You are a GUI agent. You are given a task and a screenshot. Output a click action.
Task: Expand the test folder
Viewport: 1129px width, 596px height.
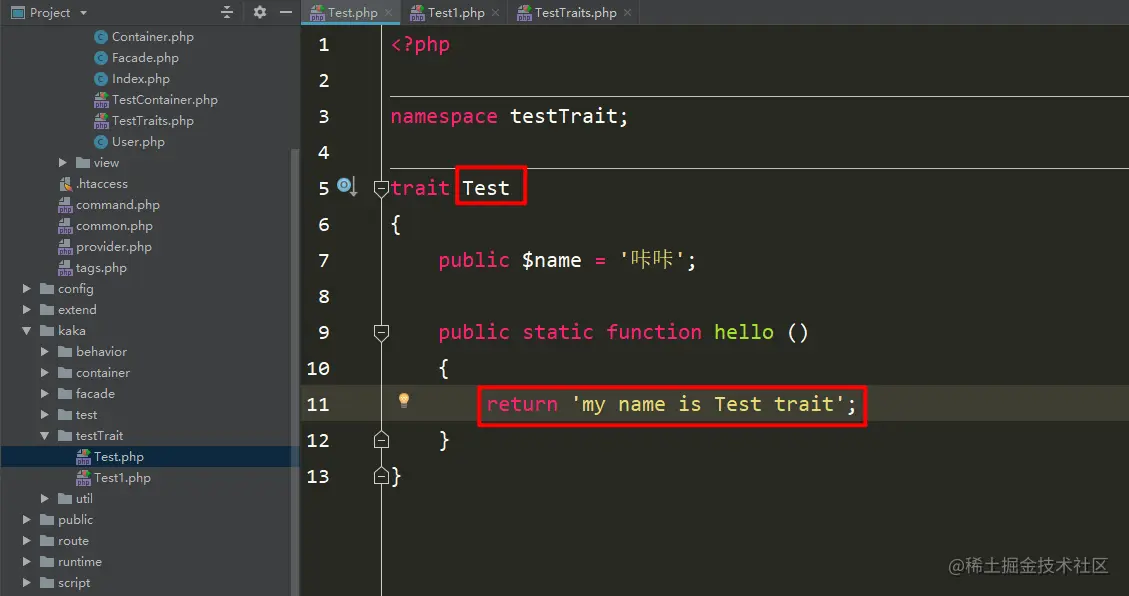pyautogui.click(x=45, y=415)
